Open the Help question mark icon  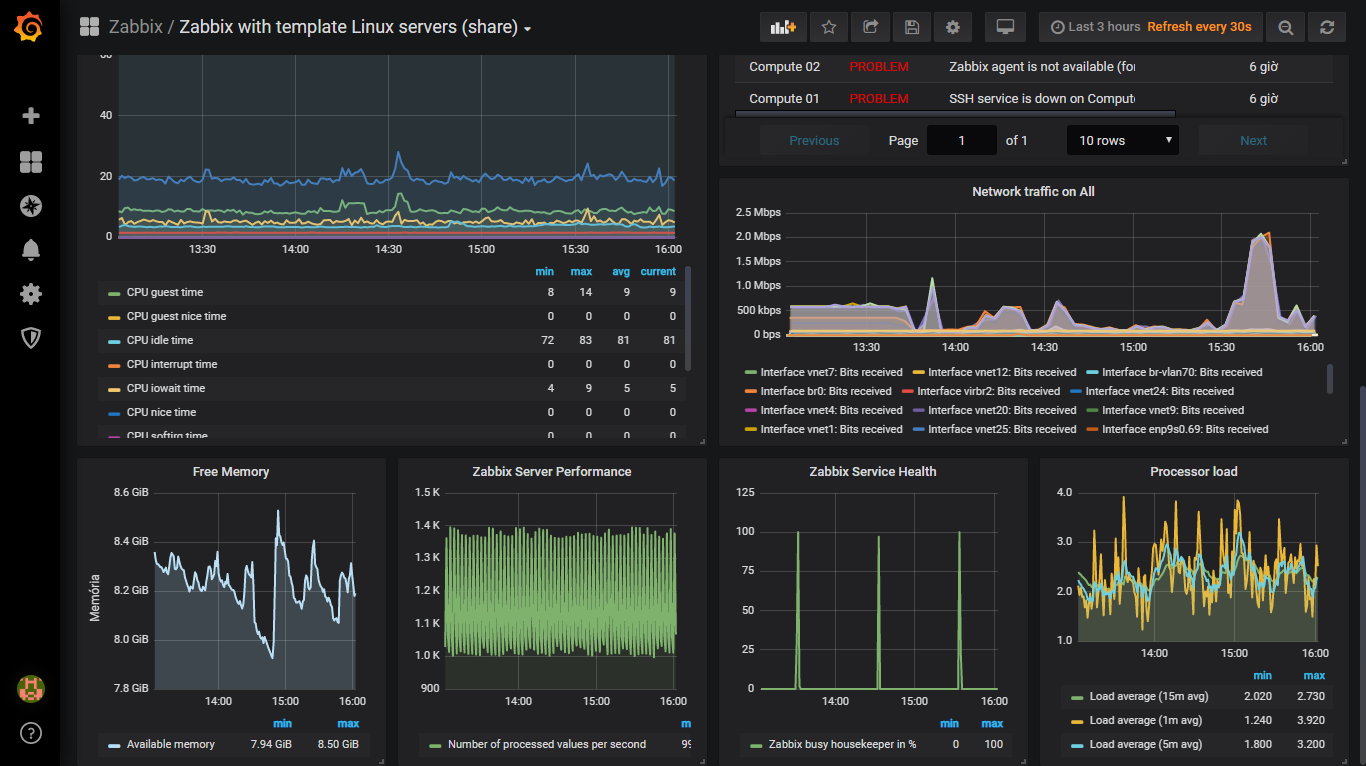(x=31, y=733)
